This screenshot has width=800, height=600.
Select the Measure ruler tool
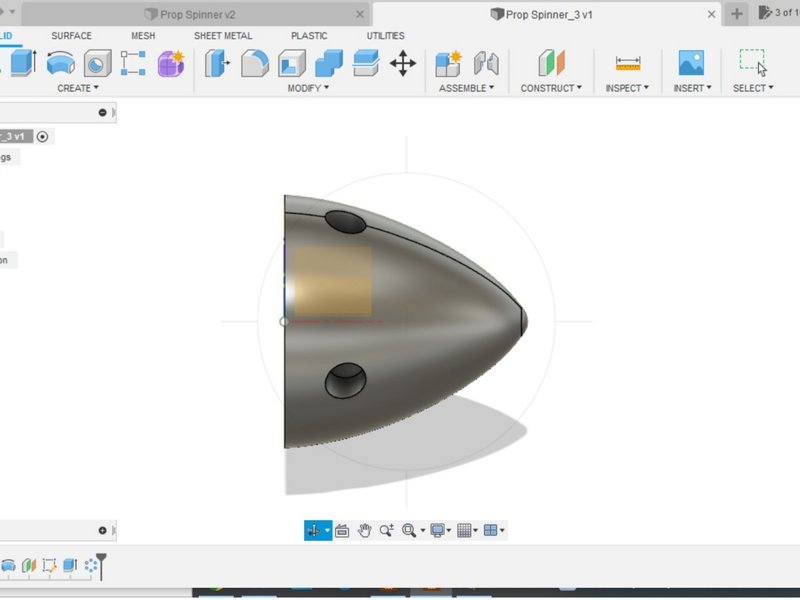tap(628, 63)
